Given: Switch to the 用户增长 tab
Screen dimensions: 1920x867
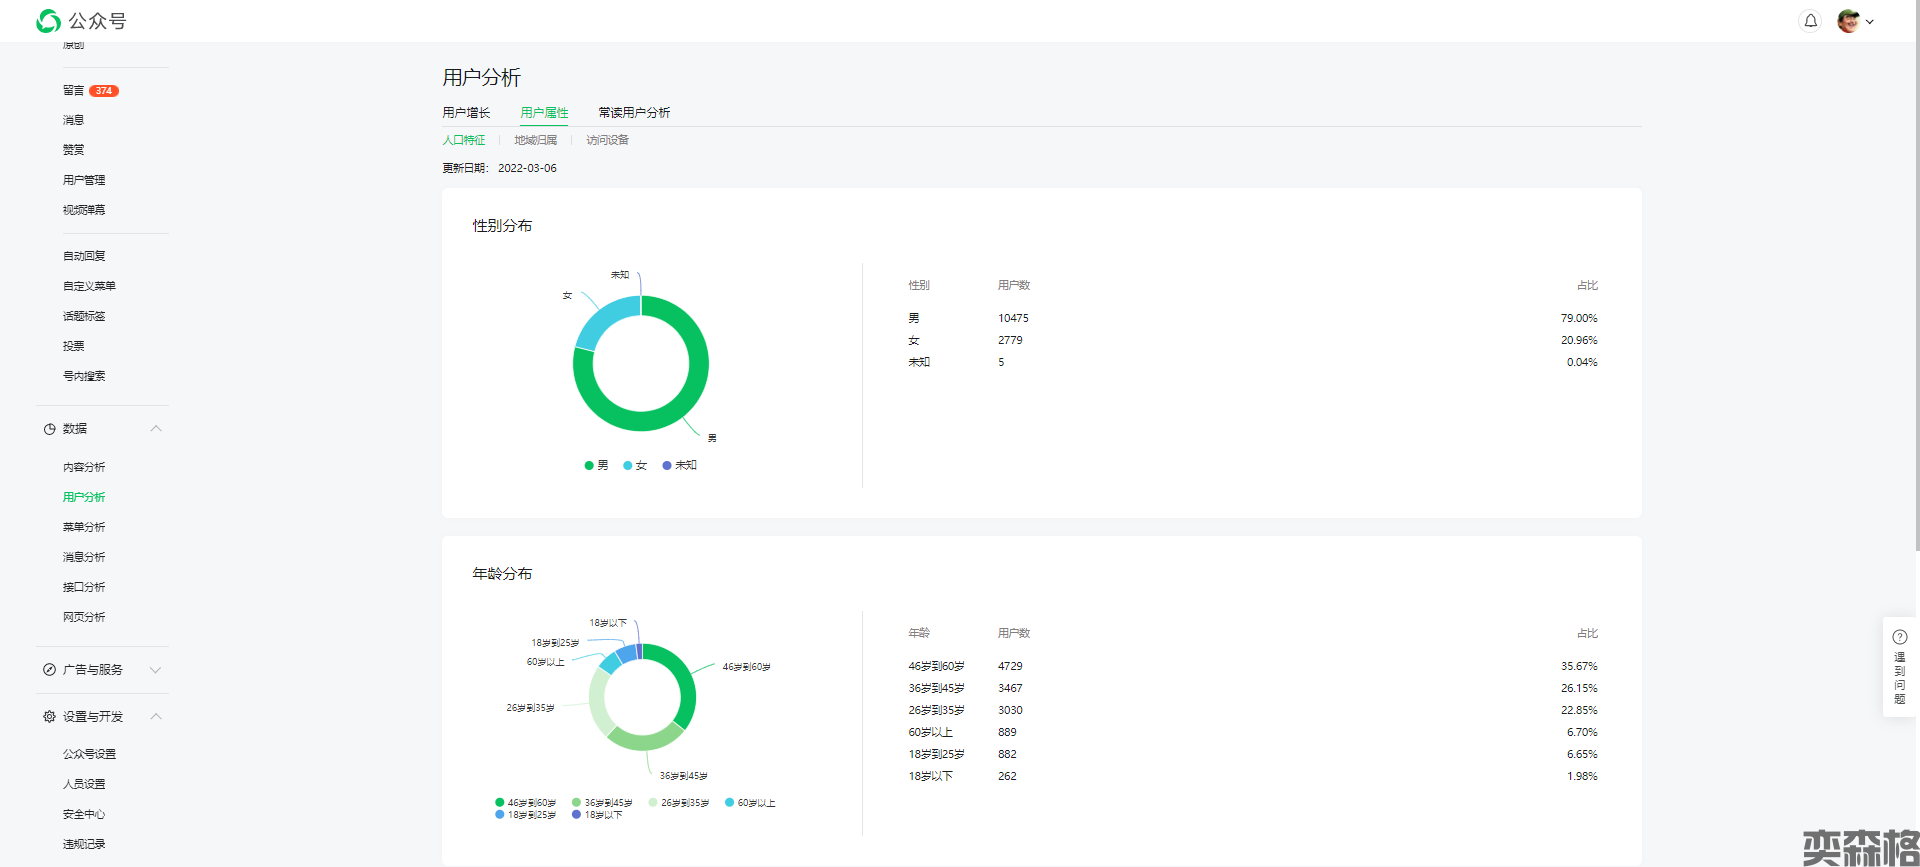Looking at the screenshot, I should (466, 113).
